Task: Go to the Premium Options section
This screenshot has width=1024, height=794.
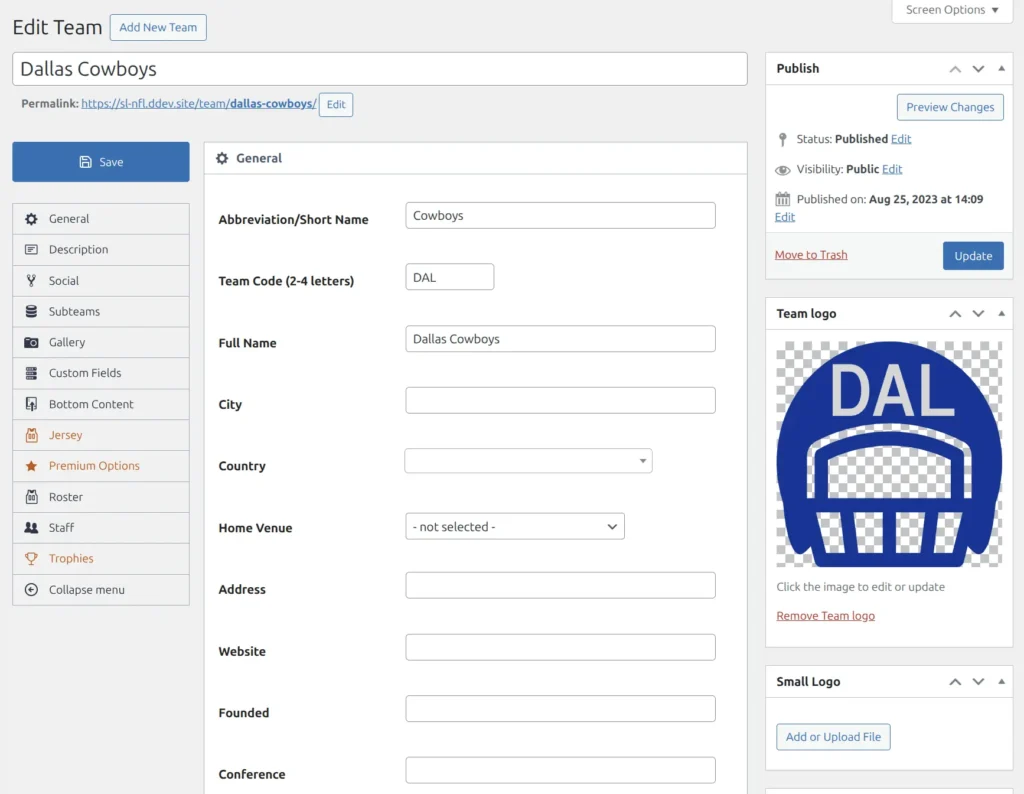Action: point(101,466)
